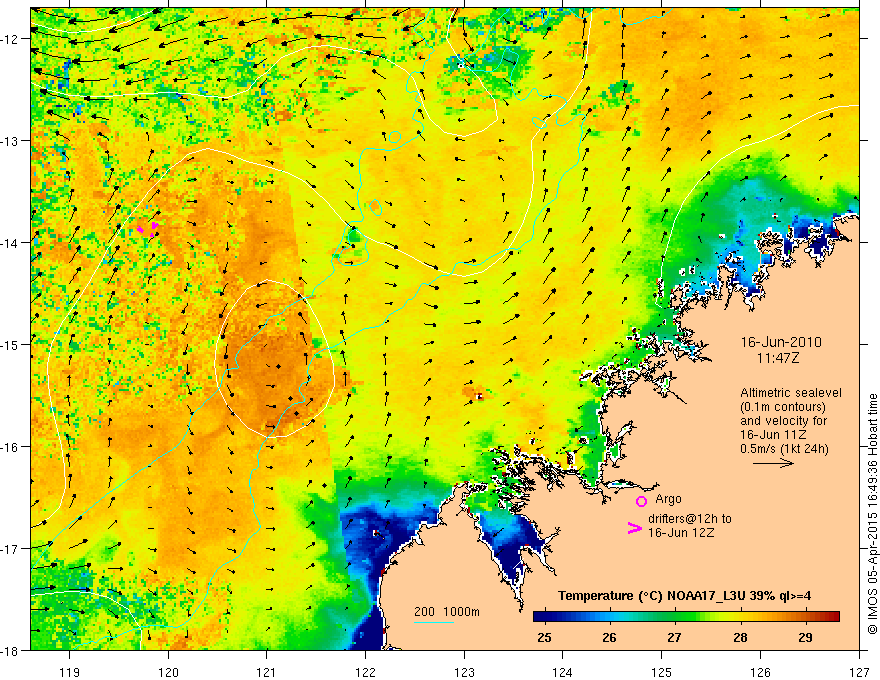Click the longitude label 123
Screen dimensions: 880x680
[464, 672]
